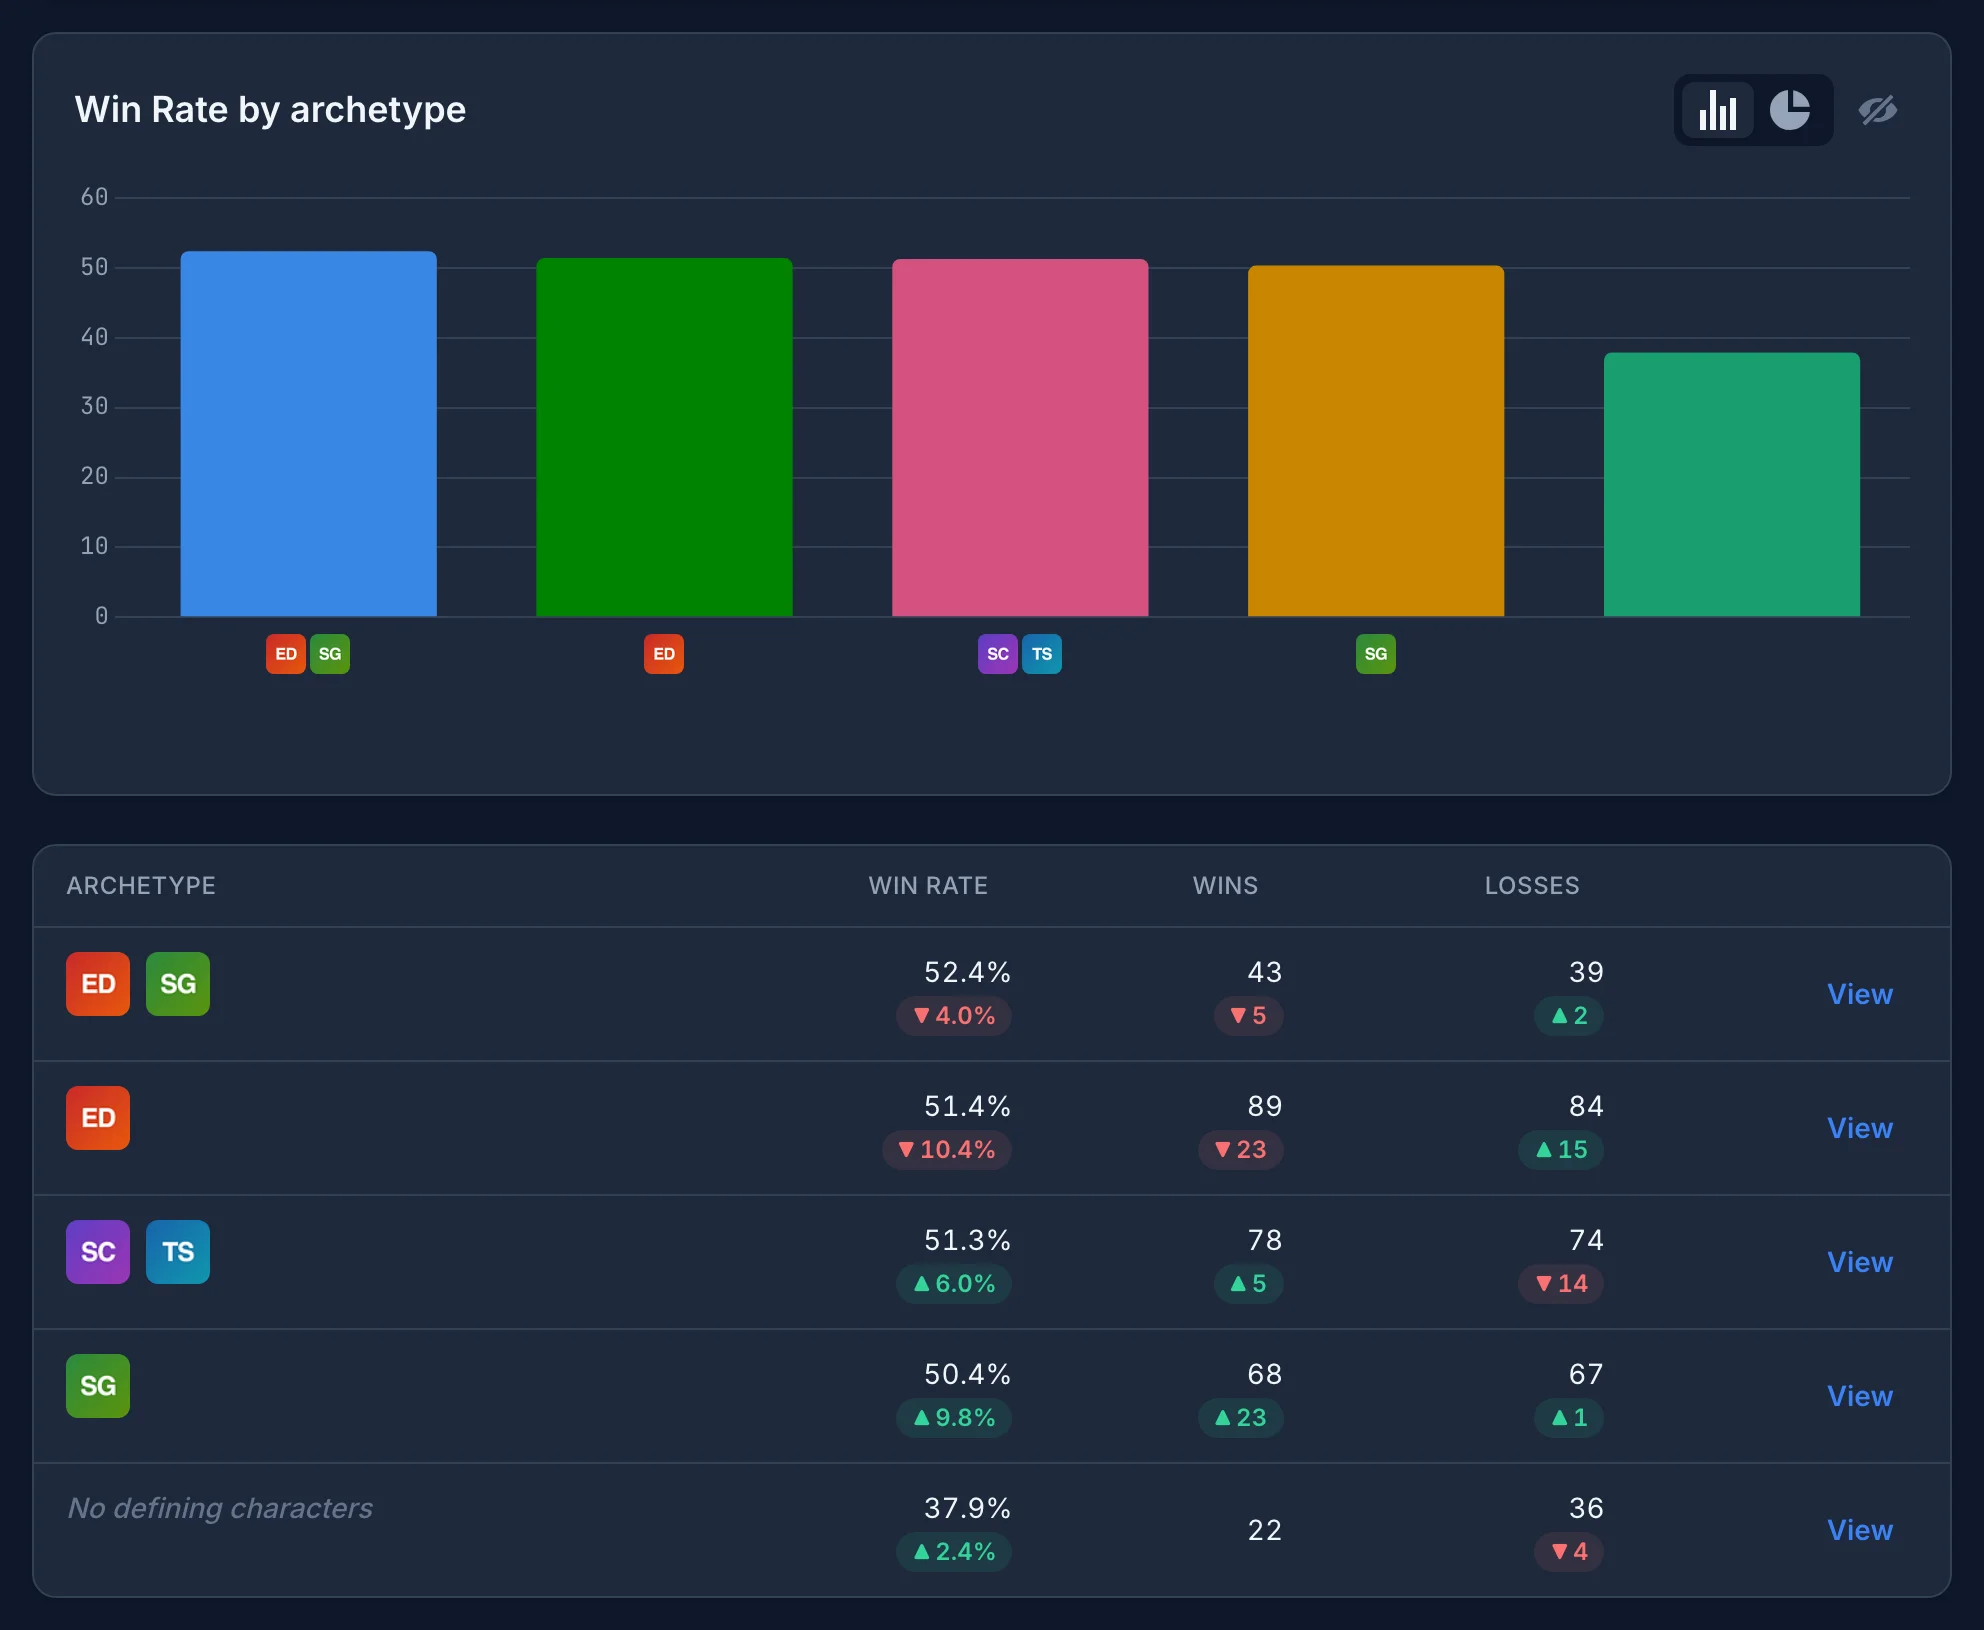Click the 10.4% decrease badge
Screen dimensions: 1984x1630
point(947,1150)
